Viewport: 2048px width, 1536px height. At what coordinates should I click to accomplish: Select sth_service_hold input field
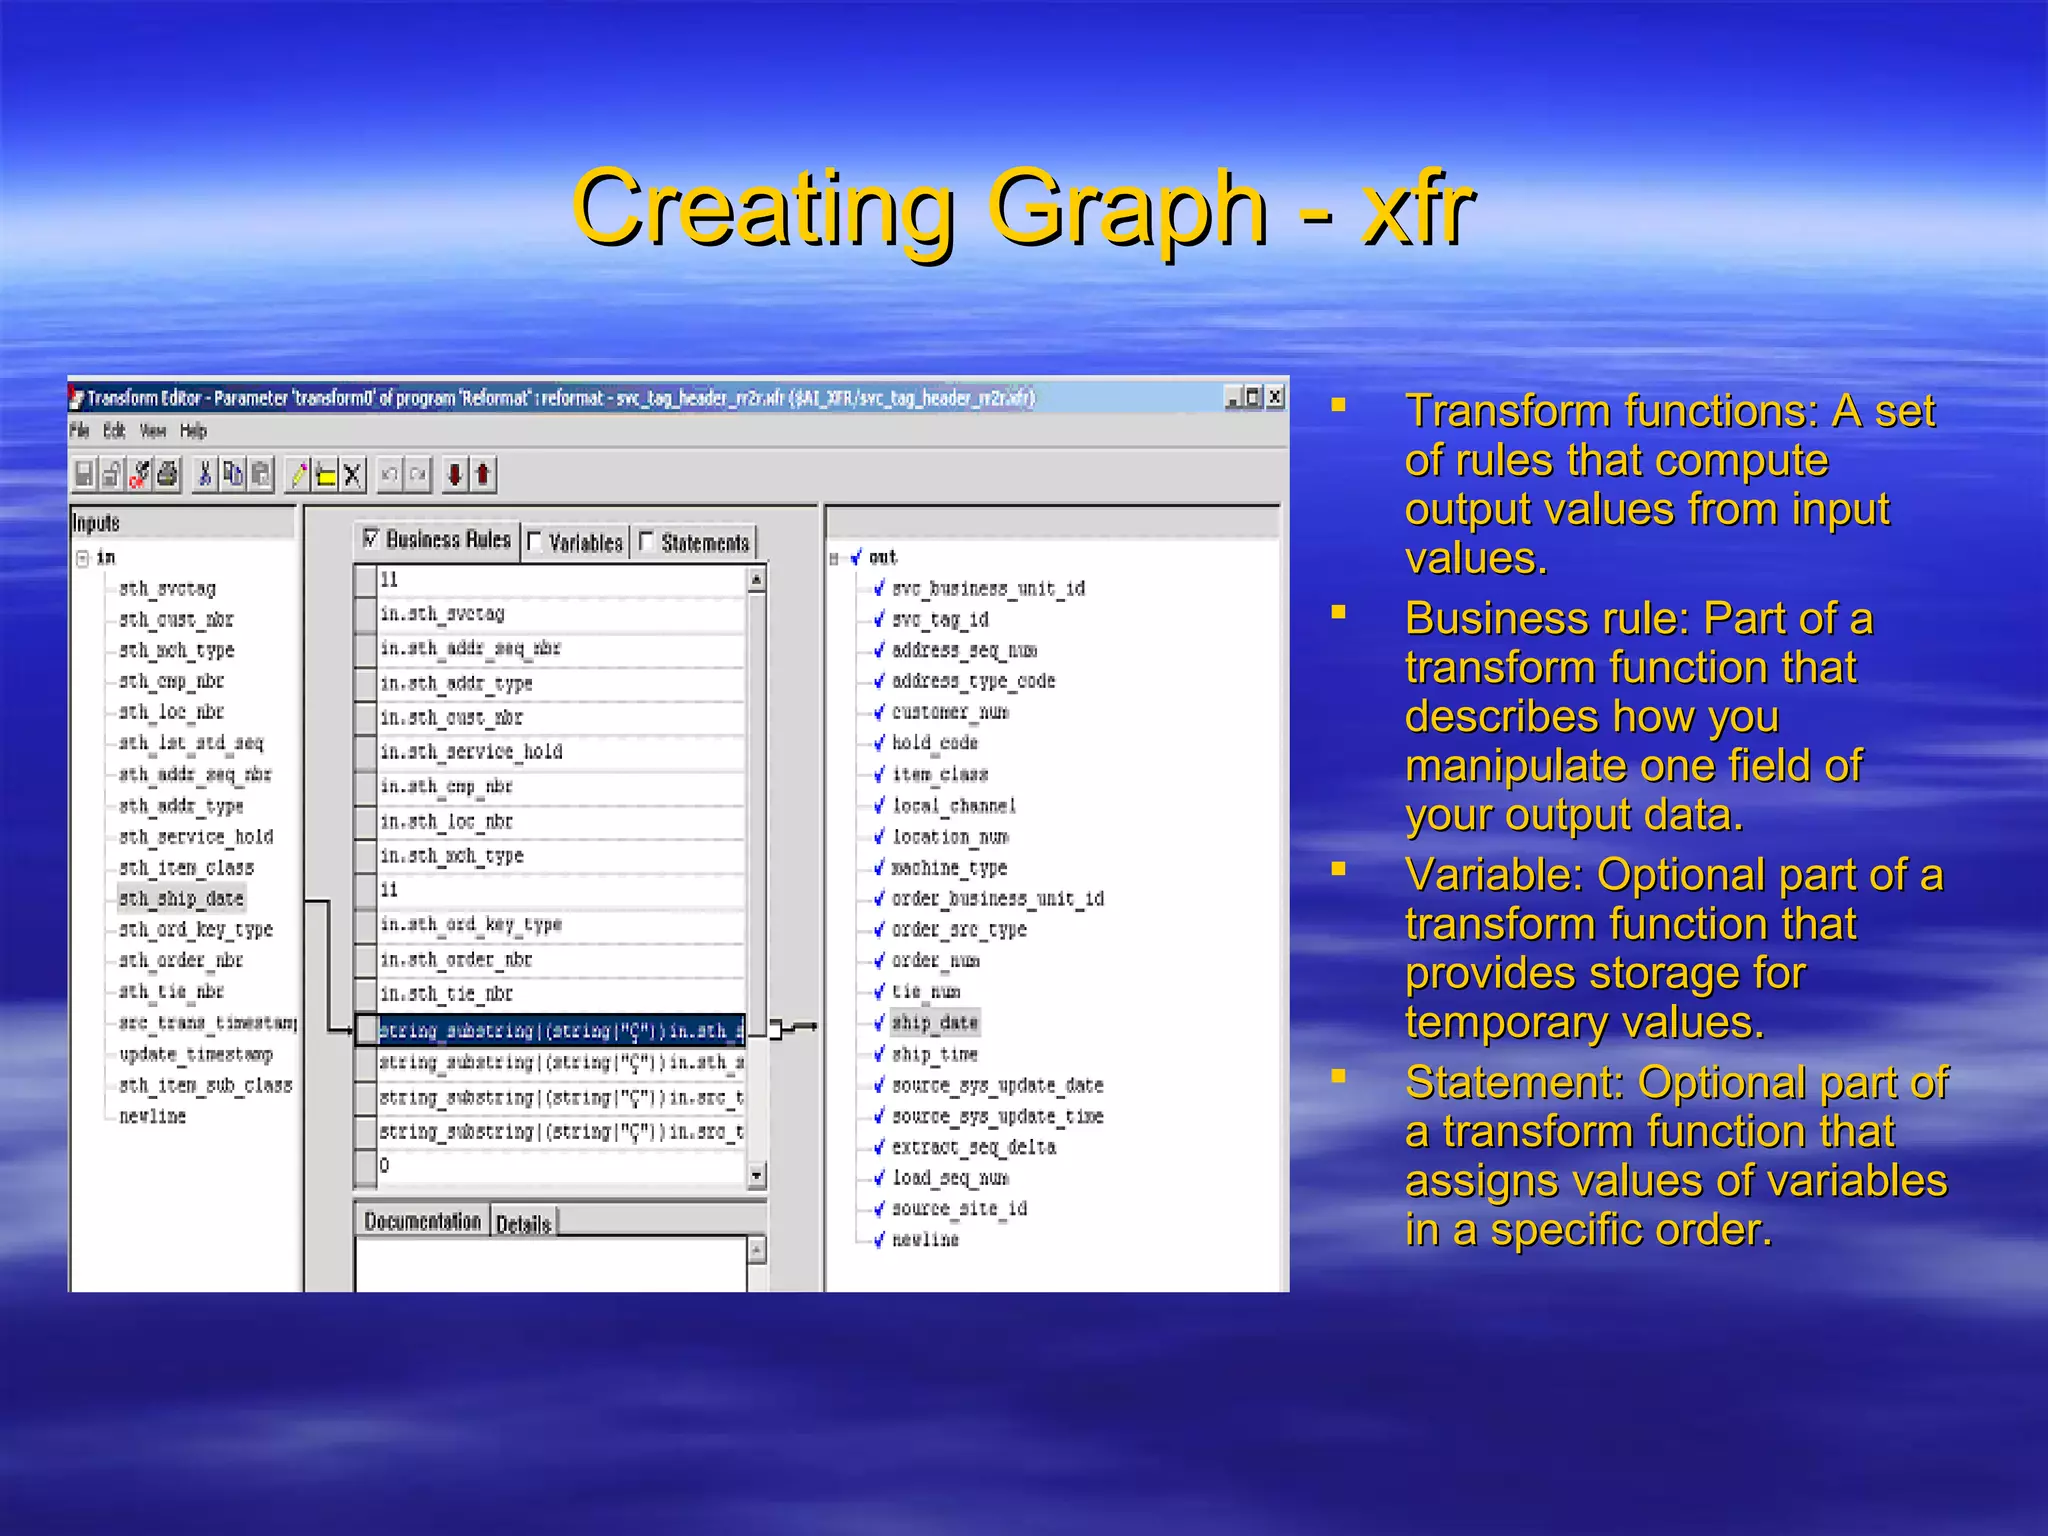click(196, 836)
